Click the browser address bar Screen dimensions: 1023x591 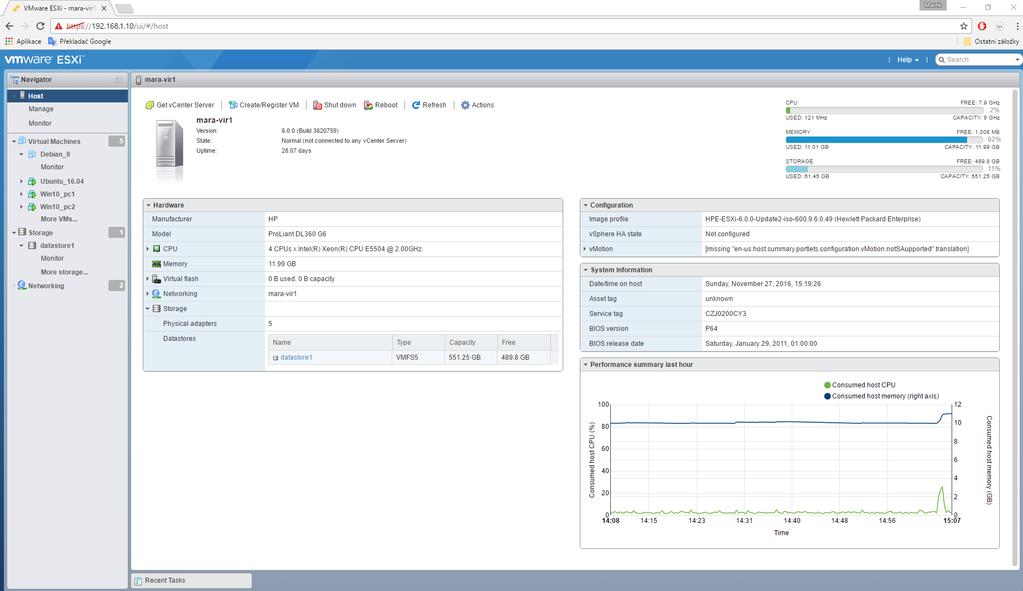[x=509, y=26]
